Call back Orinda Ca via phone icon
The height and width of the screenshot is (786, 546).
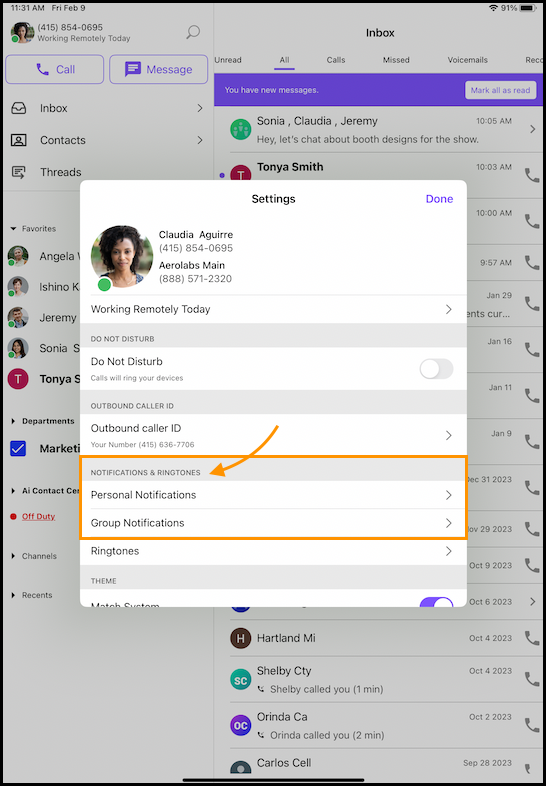tap(531, 725)
